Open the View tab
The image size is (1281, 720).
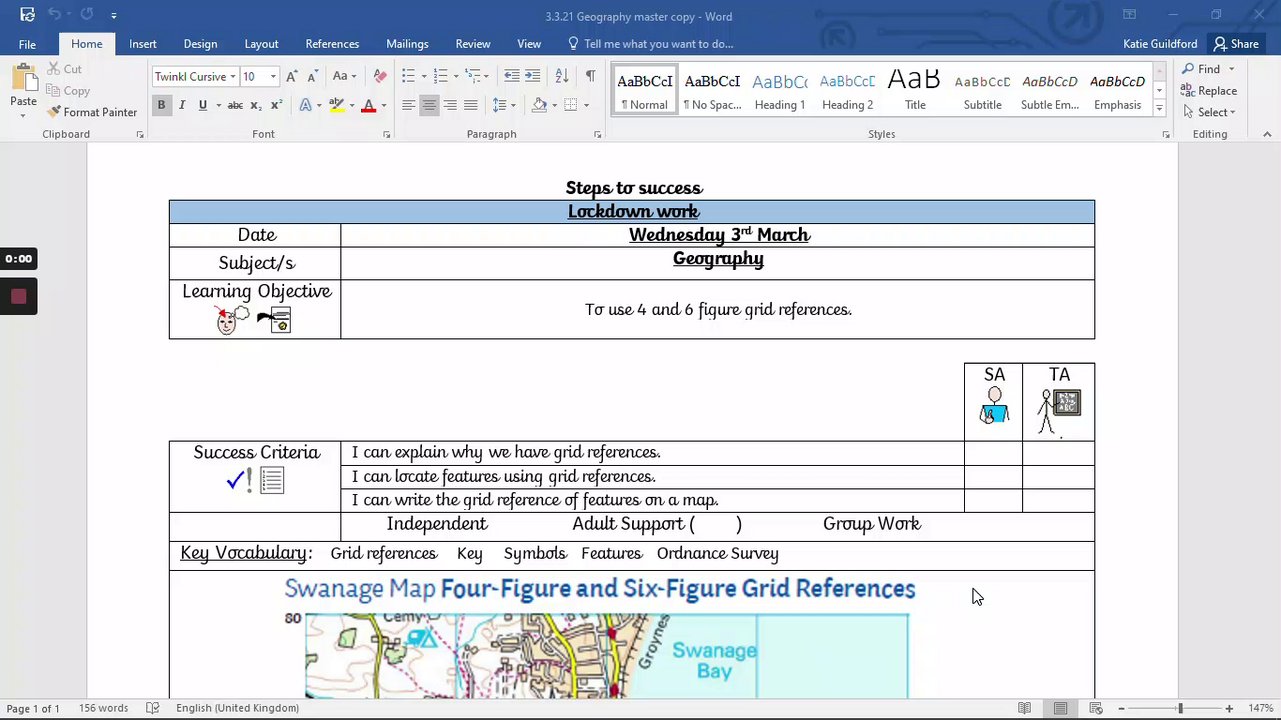coord(529,44)
